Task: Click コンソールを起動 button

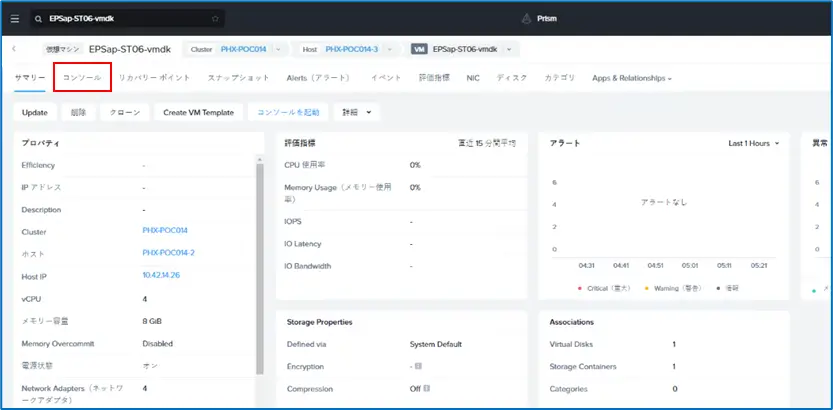Action: tap(288, 113)
